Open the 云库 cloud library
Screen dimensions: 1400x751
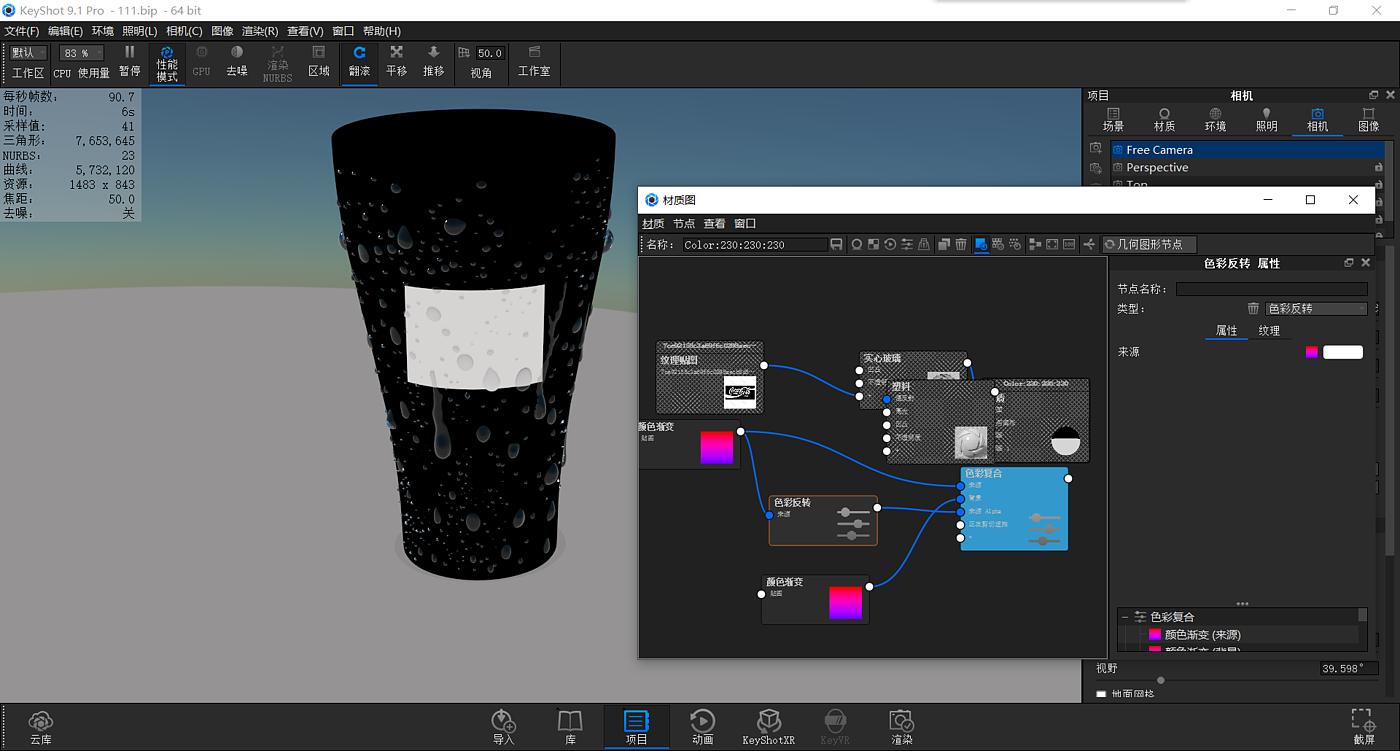[x=40, y=727]
